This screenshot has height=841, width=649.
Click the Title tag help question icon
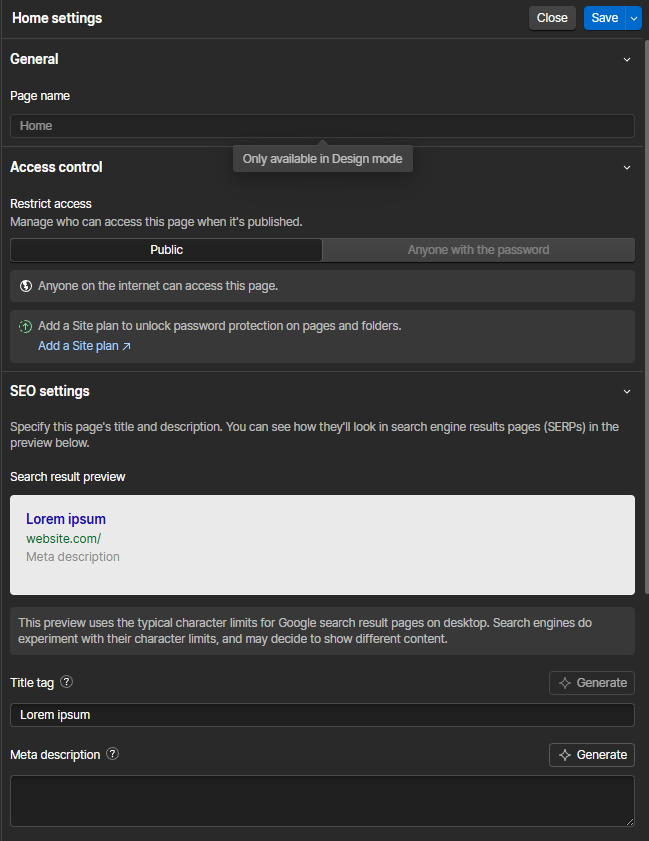click(x=66, y=682)
